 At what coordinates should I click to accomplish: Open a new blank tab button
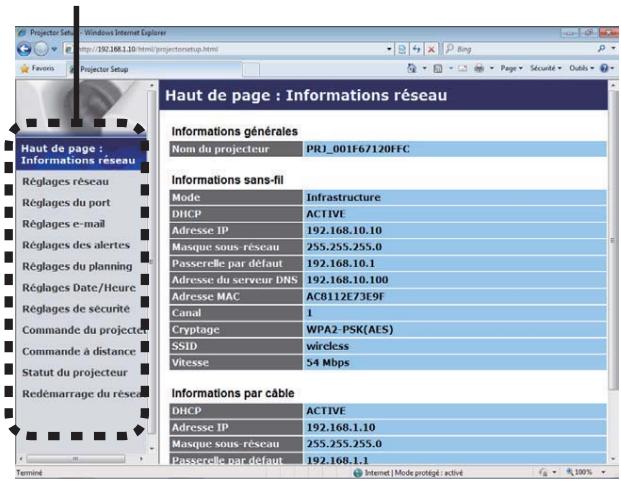[x=251, y=70]
